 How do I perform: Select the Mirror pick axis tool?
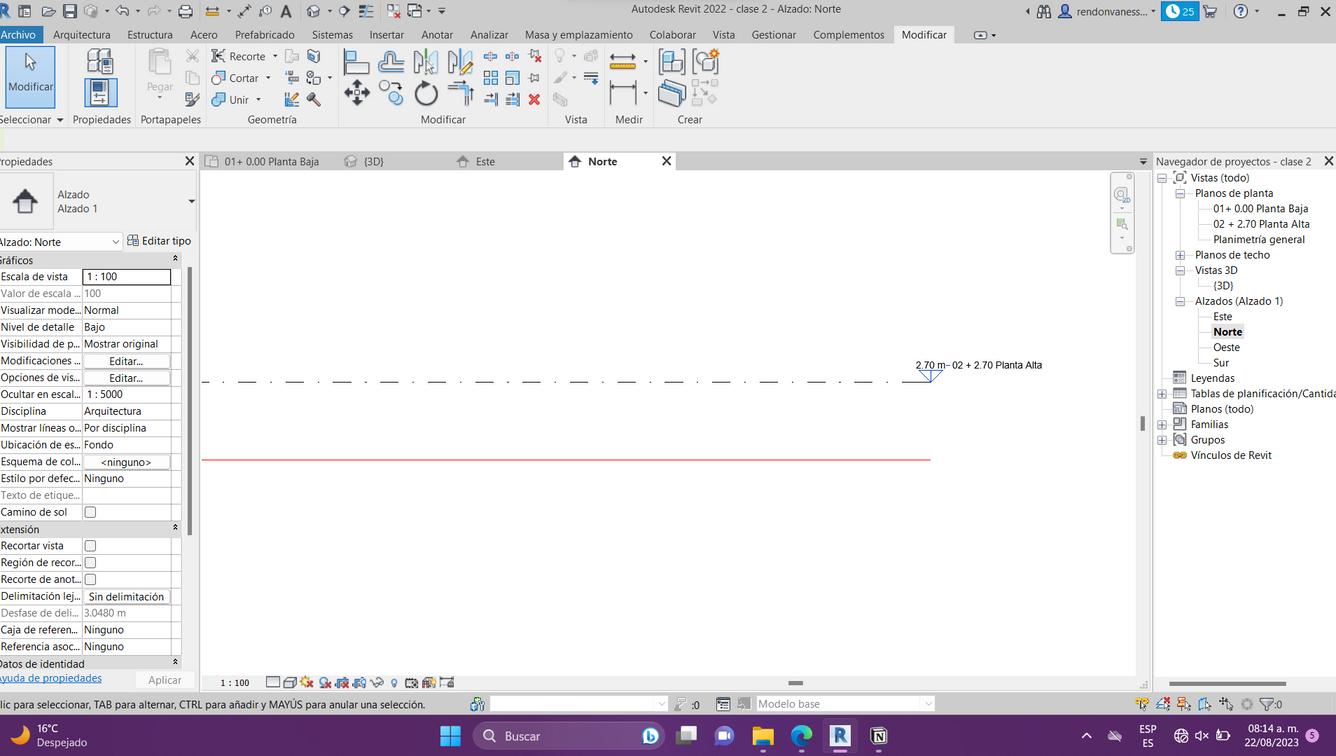425,63
